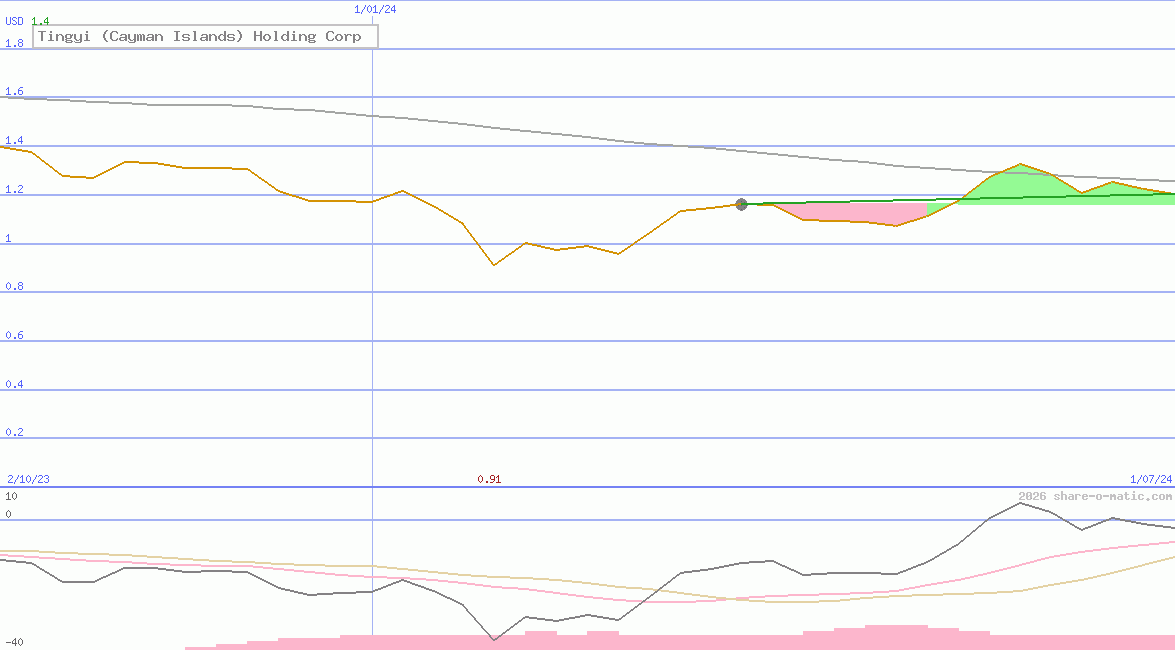Click the green shaded gain peak area
The image size is (1175, 650).
pos(1019,184)
